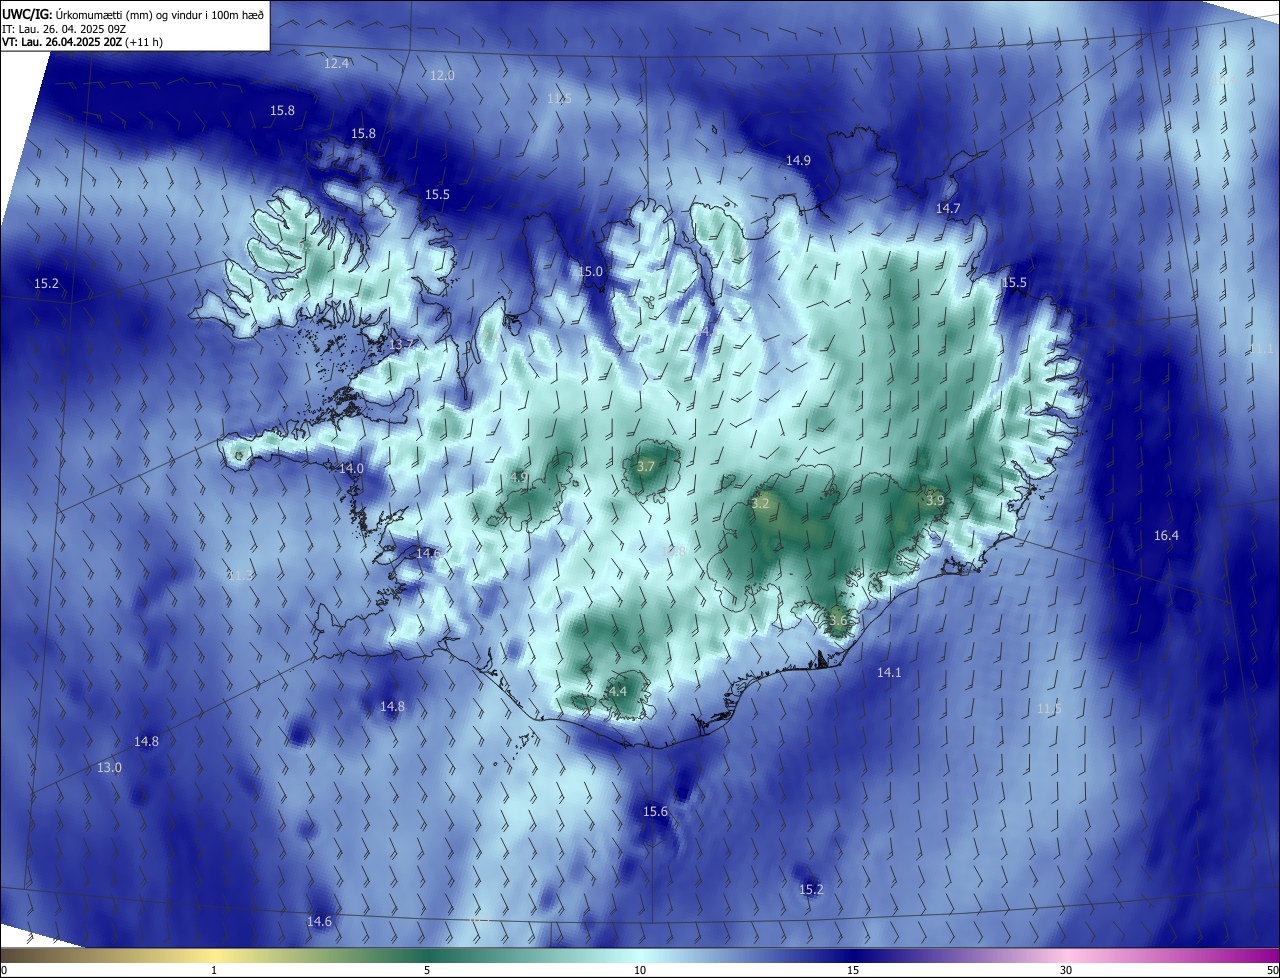Click the 'IT: Lau. 26. 04. 2025 09Z' line

[x=62, y=29]
